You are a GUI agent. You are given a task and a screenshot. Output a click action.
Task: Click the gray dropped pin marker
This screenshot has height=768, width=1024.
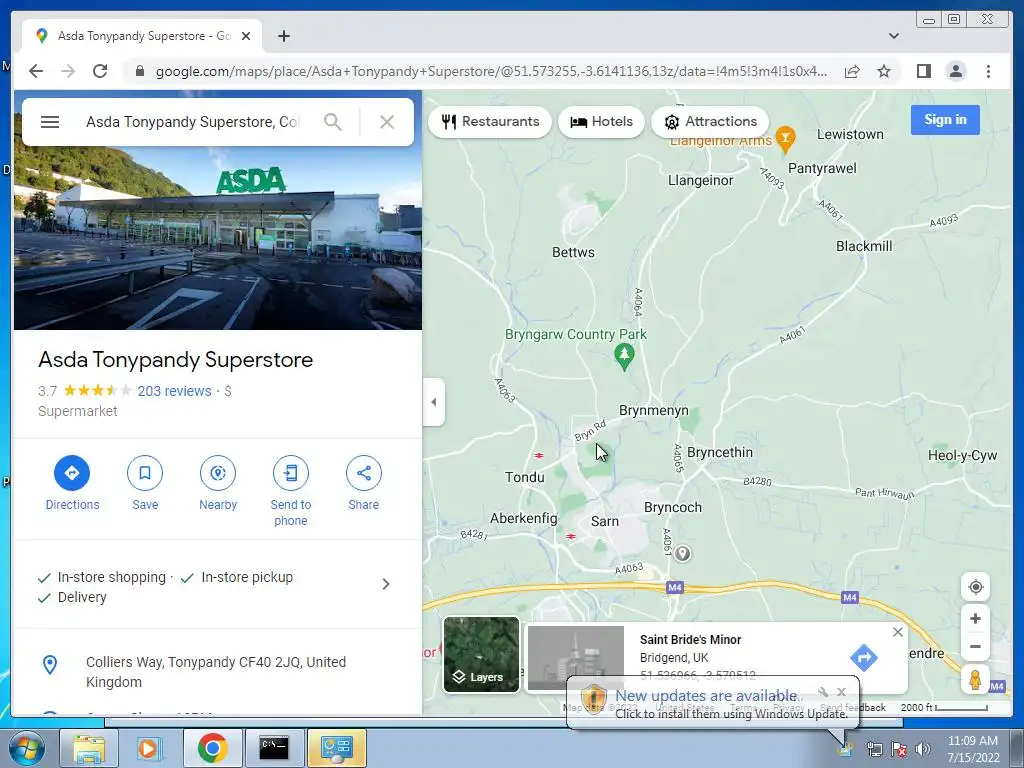(682, 553)
